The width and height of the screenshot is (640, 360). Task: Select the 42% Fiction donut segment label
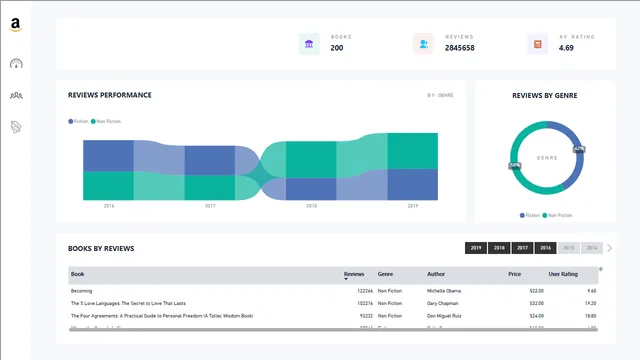[x=579, y=149]
